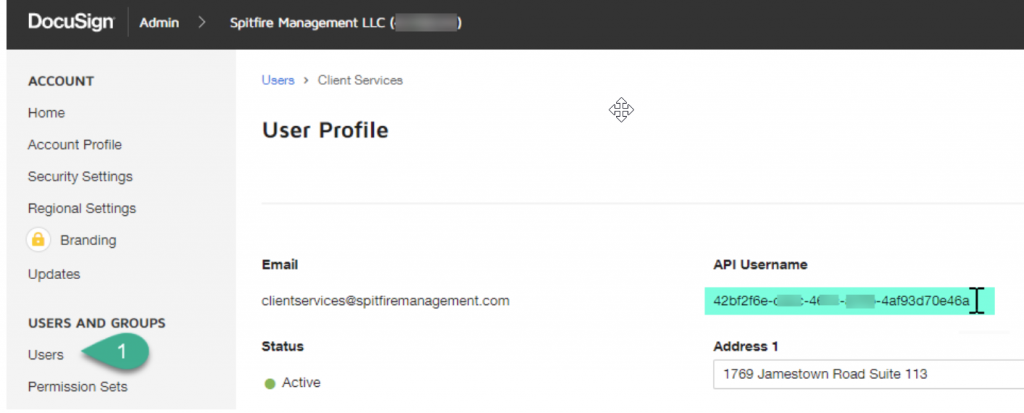Open Account Profile page

tap(74, 144)
